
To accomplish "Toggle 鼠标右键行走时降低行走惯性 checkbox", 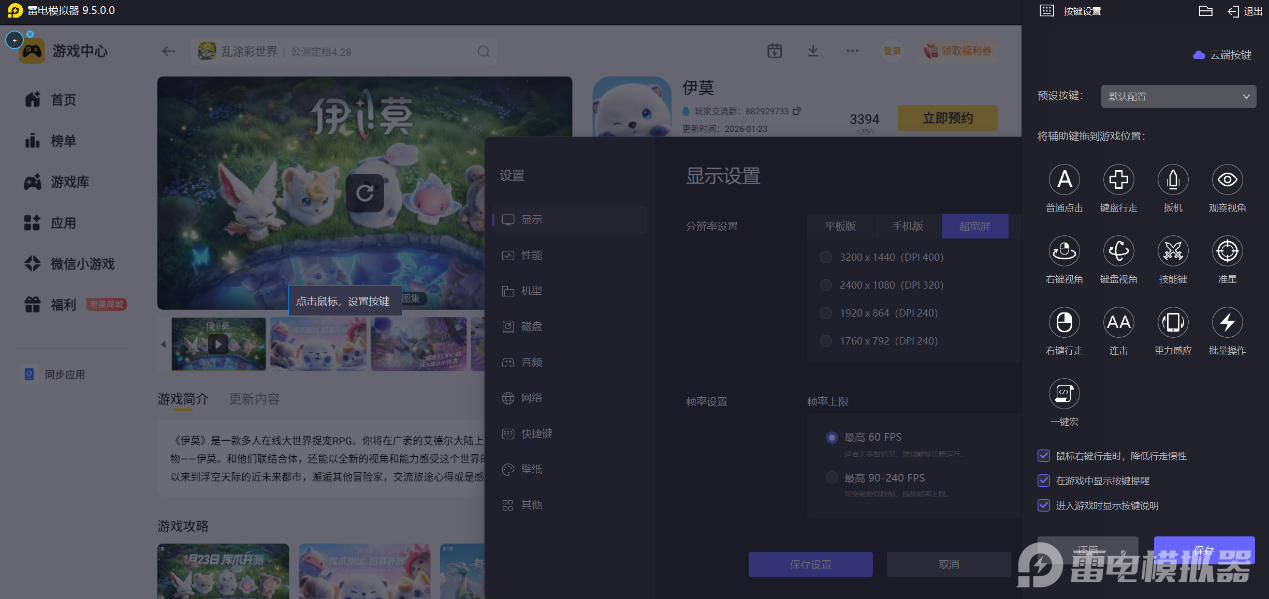I will point(1044,456).
